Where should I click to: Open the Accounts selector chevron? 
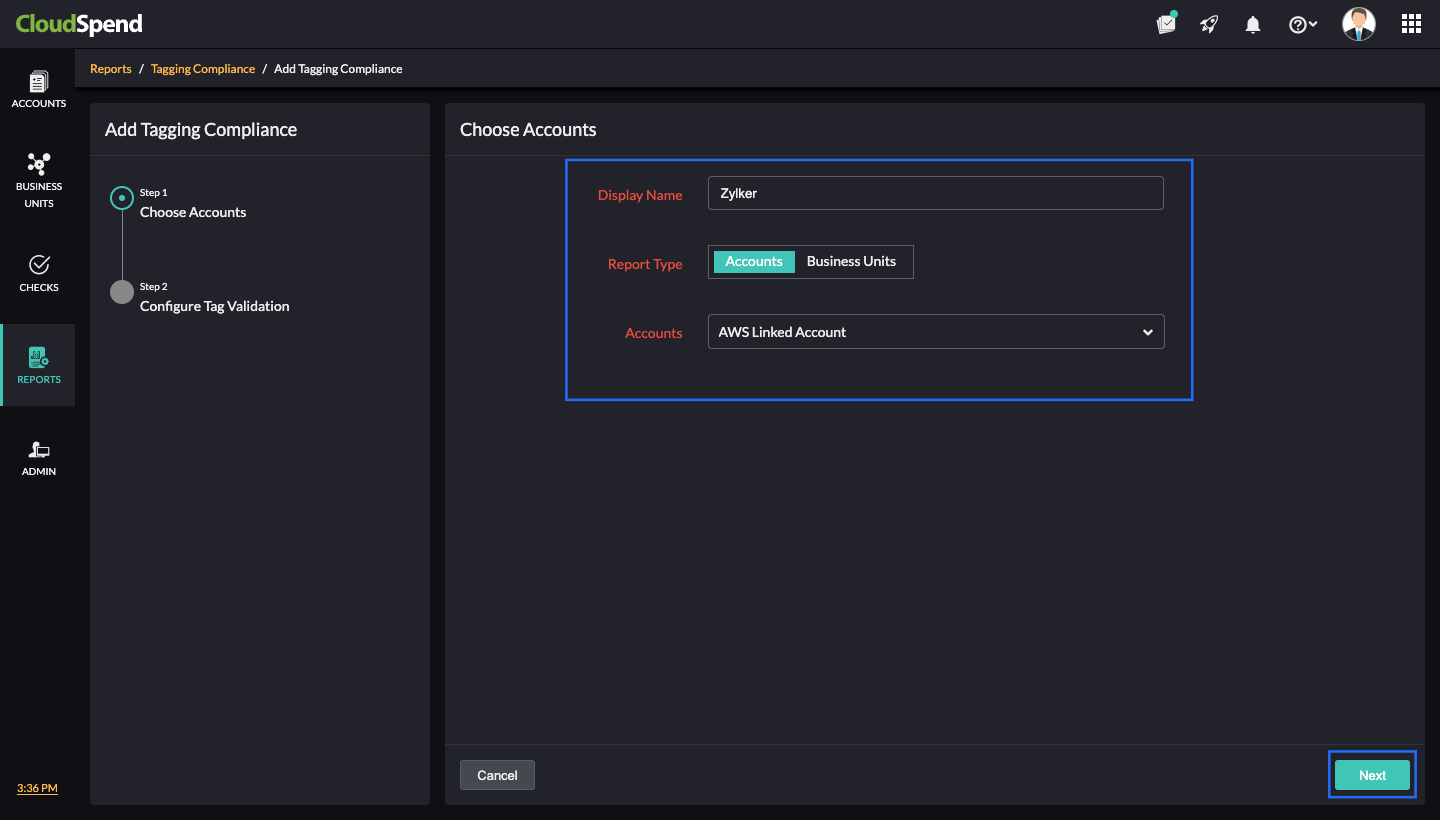(1147, 331)
